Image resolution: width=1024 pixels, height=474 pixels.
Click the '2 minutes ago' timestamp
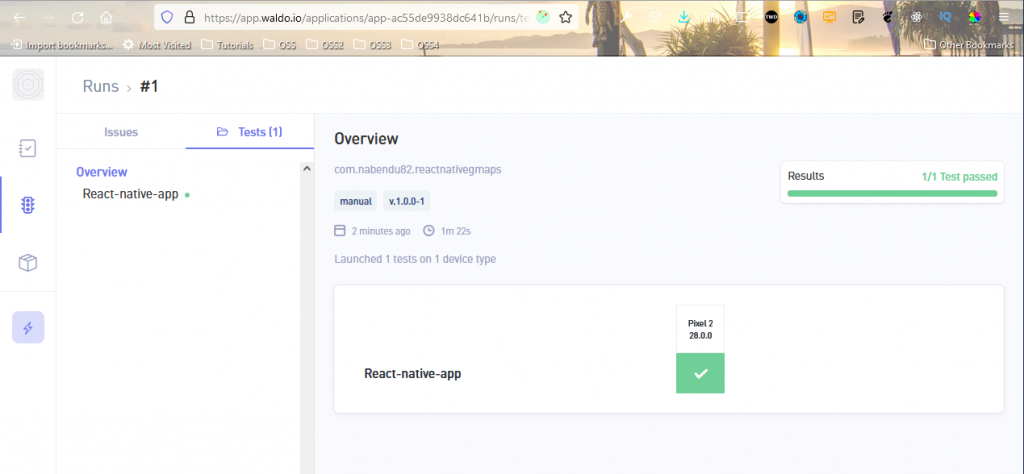click(x=381, y=231)
